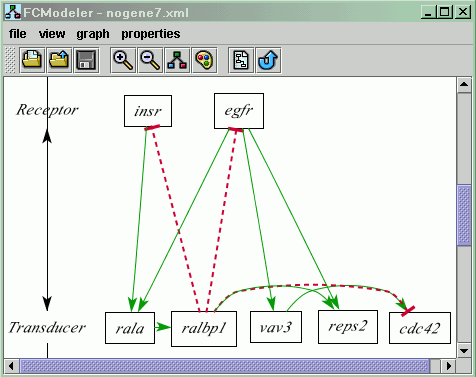Click the folder with blue arrow icon
The height and width of the screenshot is (377, 476).
coord(59,60)
